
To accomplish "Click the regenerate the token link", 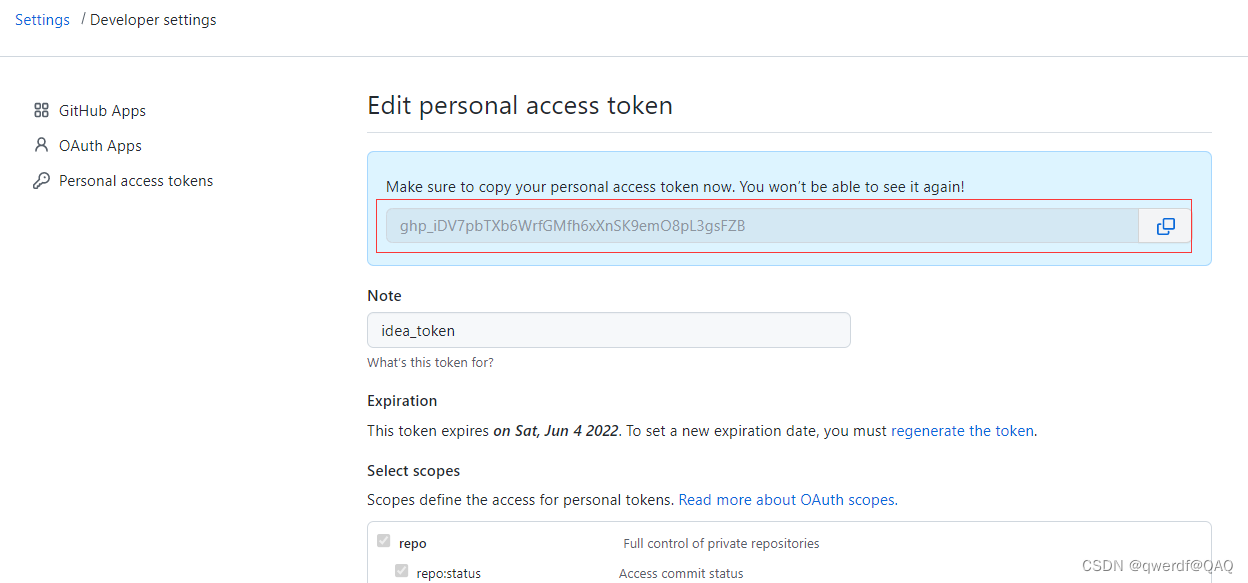I will pyautogui.click(x=962, y=431).
